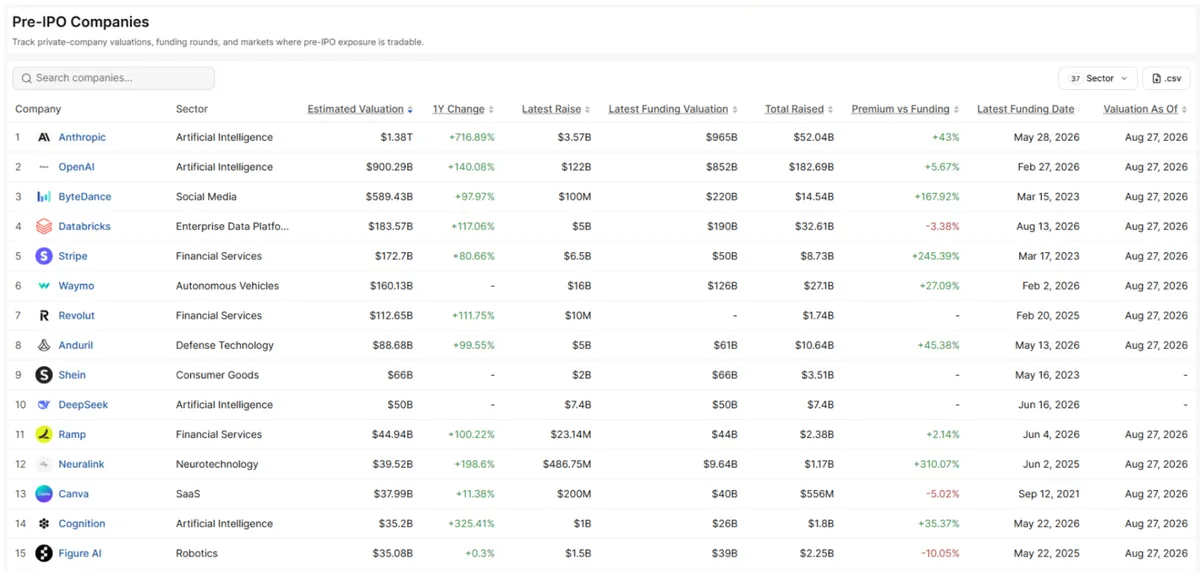Sort by Latest Funding Date header
Image resolution: width=1200 pixels, height=574 pixels.
[1028, 109]
